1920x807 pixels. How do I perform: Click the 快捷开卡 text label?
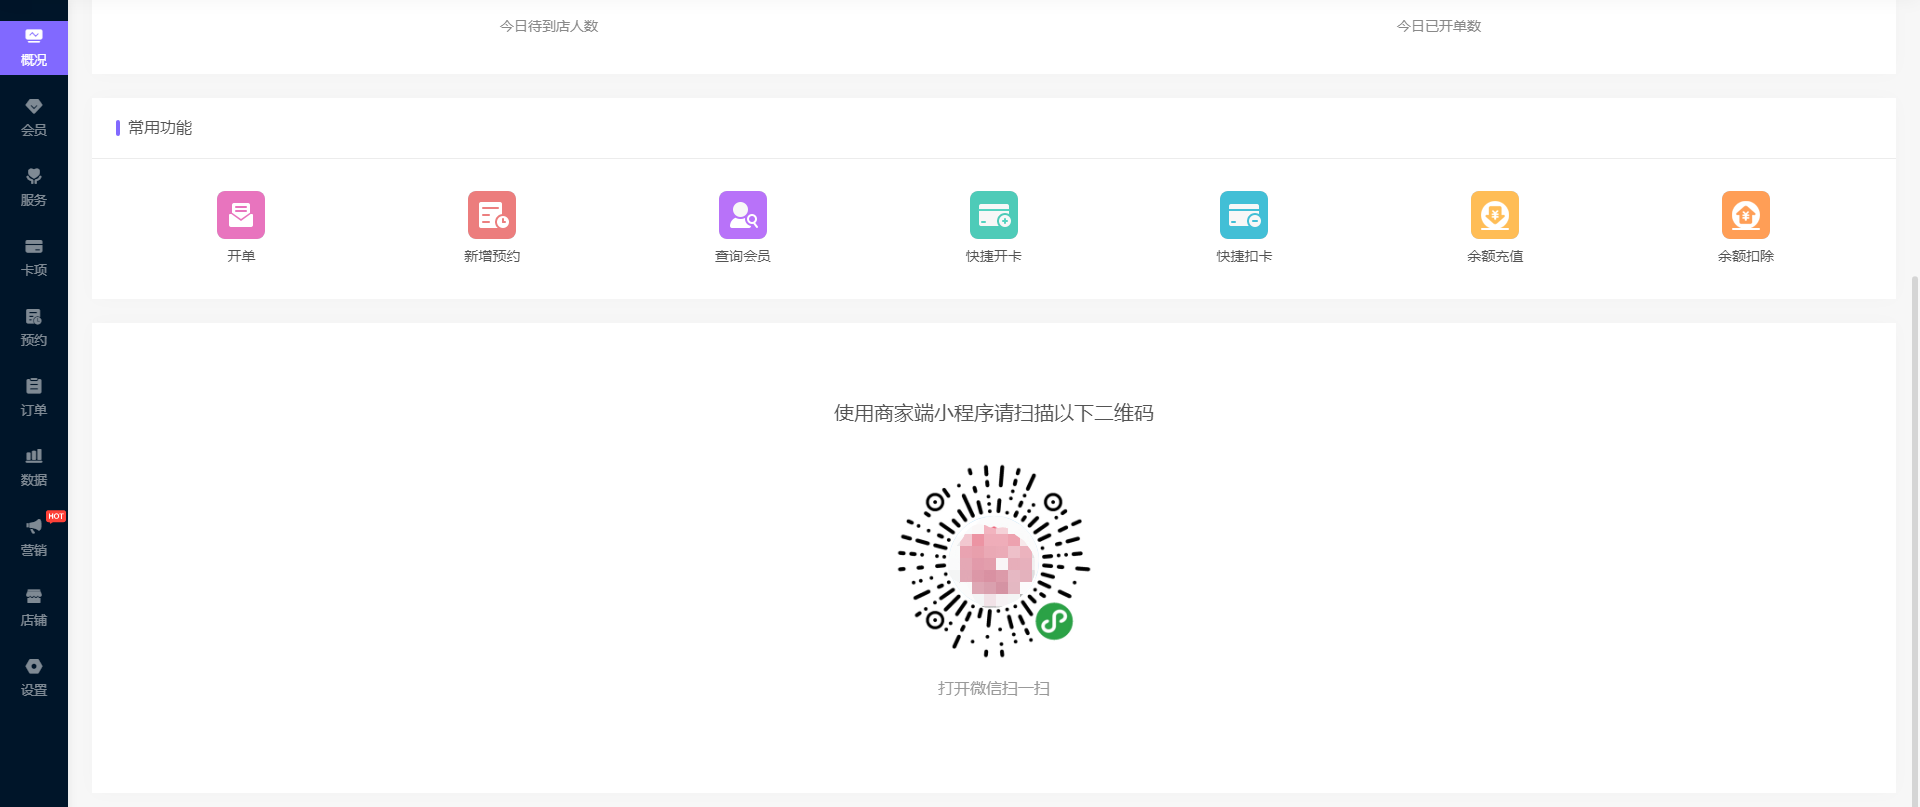click(994, 256)
